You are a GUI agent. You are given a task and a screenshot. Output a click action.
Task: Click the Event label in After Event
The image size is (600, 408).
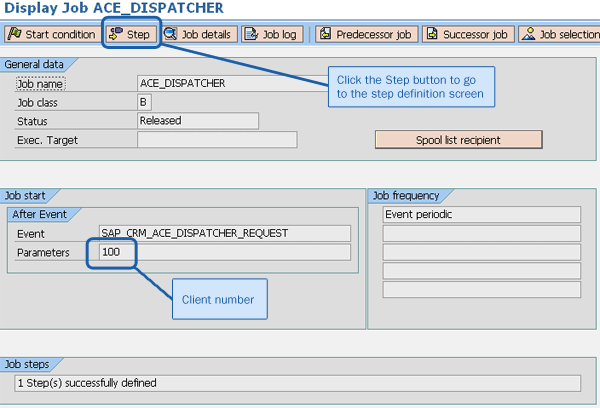(x=31, y=234)
